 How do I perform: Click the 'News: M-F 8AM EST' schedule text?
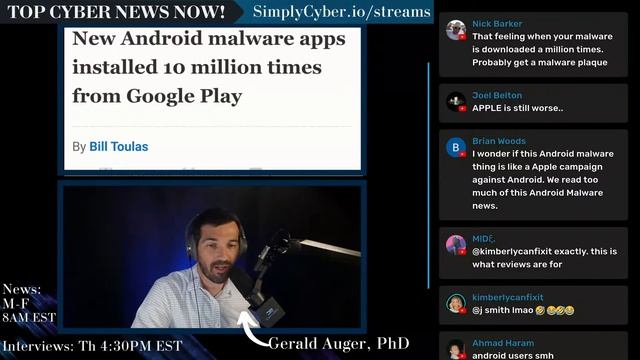pyautogui.click(x=29, y=303)
